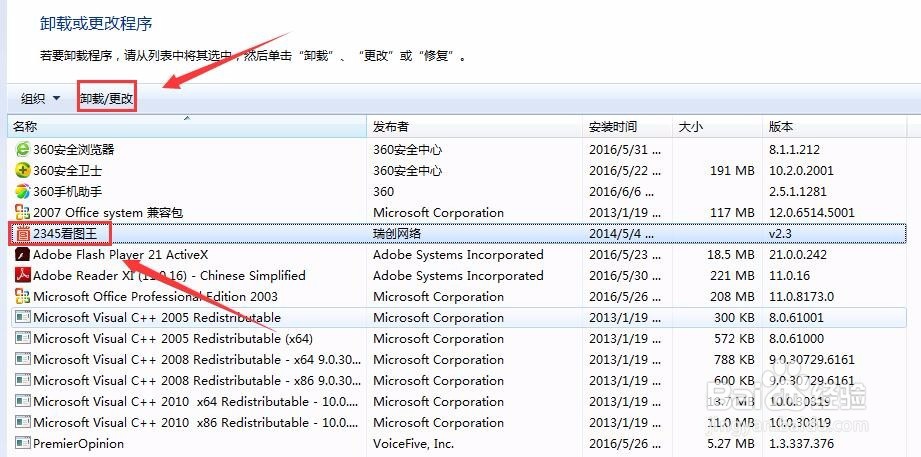Select the 2345看图王 entry name
This screenshot has width=921, height=457.
pyautogui.click(x=64, y=234)
